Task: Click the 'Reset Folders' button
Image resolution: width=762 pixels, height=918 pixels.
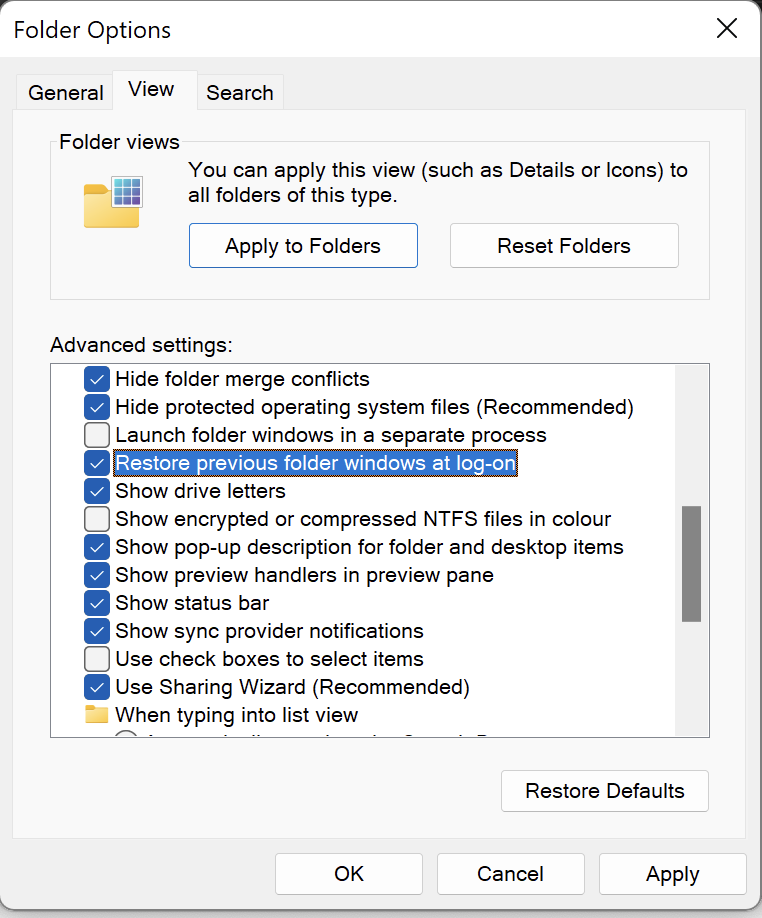Action: tap(563, 245)
